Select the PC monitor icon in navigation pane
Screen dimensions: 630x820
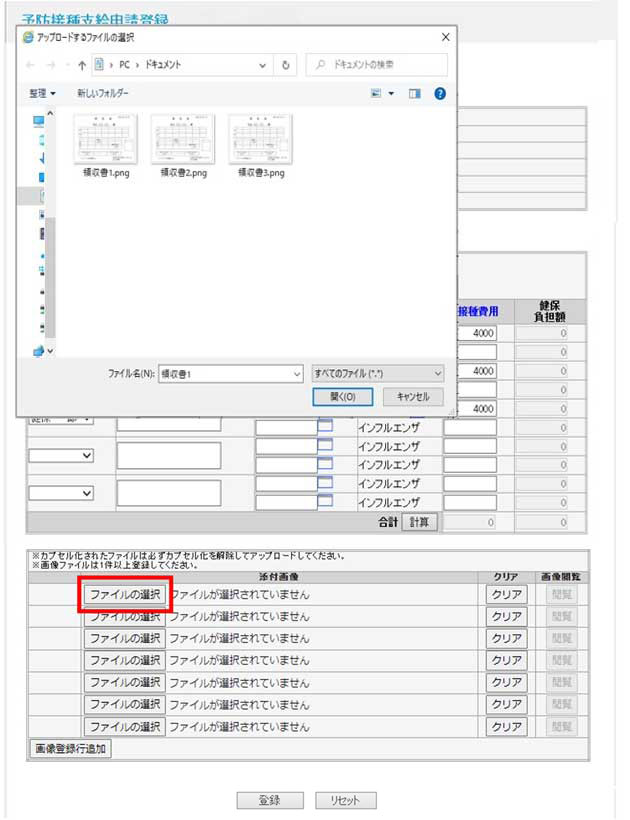[38, 121]
